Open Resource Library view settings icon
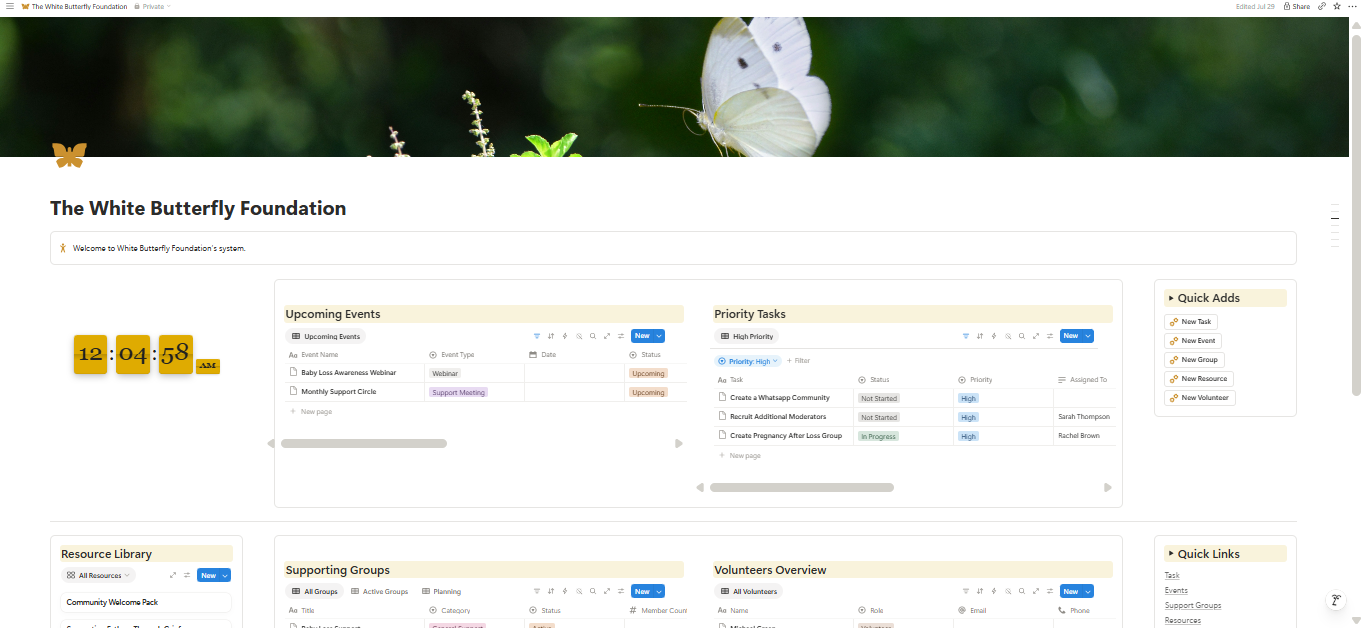The height and width of the screenshot is (628, 1363). tap(187, 575)
